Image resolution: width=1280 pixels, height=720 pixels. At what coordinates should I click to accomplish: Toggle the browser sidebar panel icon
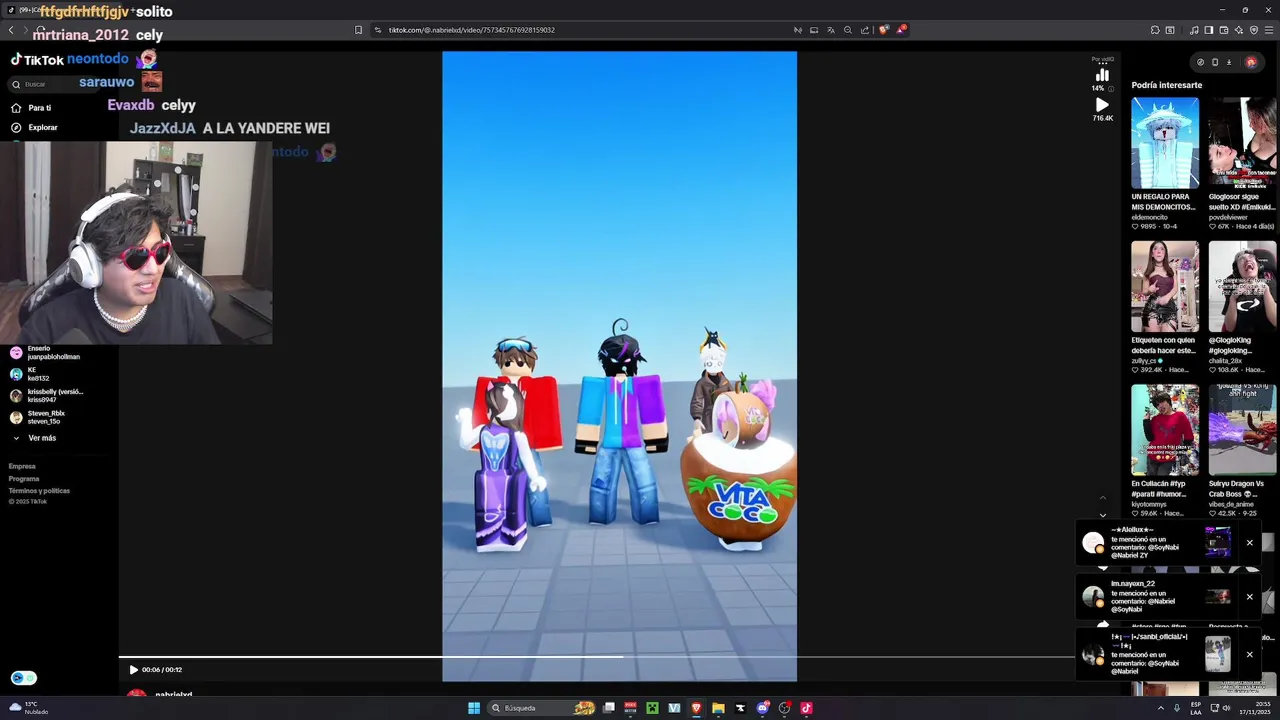[x=1208, y=30]
